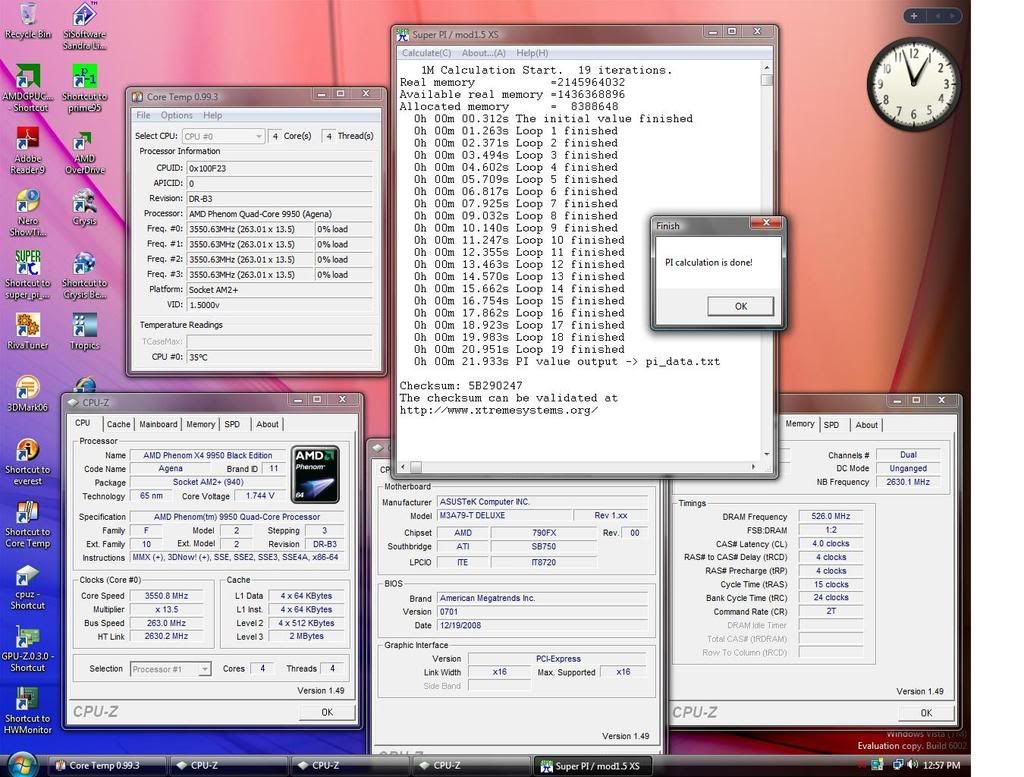The height and width of the screenshot is (777, 1024).
Task: Click the analog clock desktop gadget
Action: tap(914, 83)
